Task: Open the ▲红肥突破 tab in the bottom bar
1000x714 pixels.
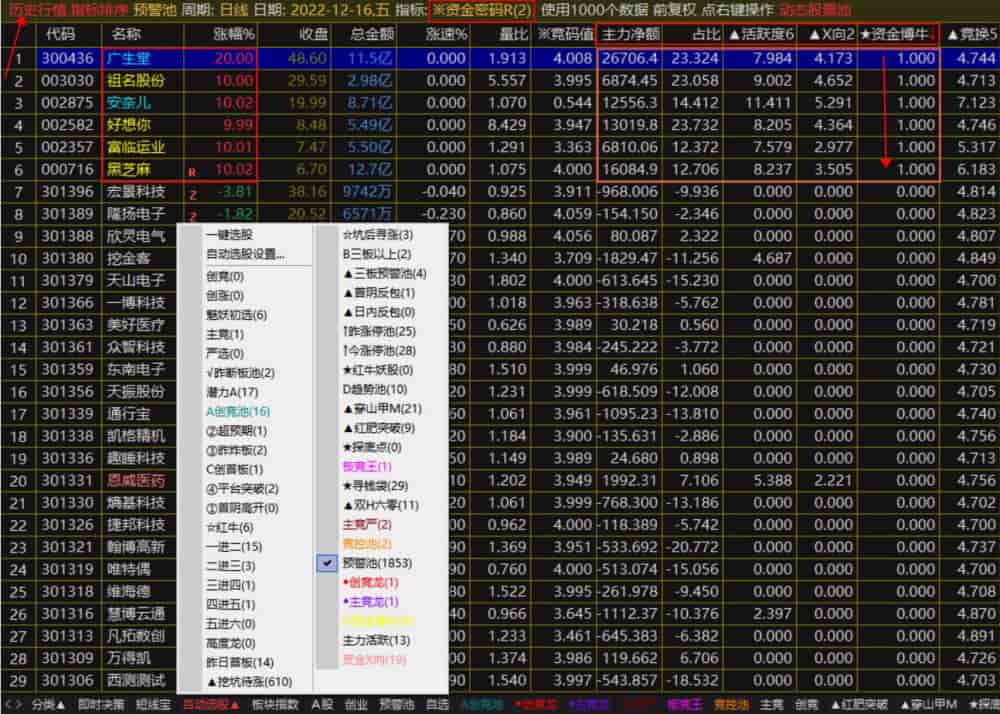Action: pos(858,705)
